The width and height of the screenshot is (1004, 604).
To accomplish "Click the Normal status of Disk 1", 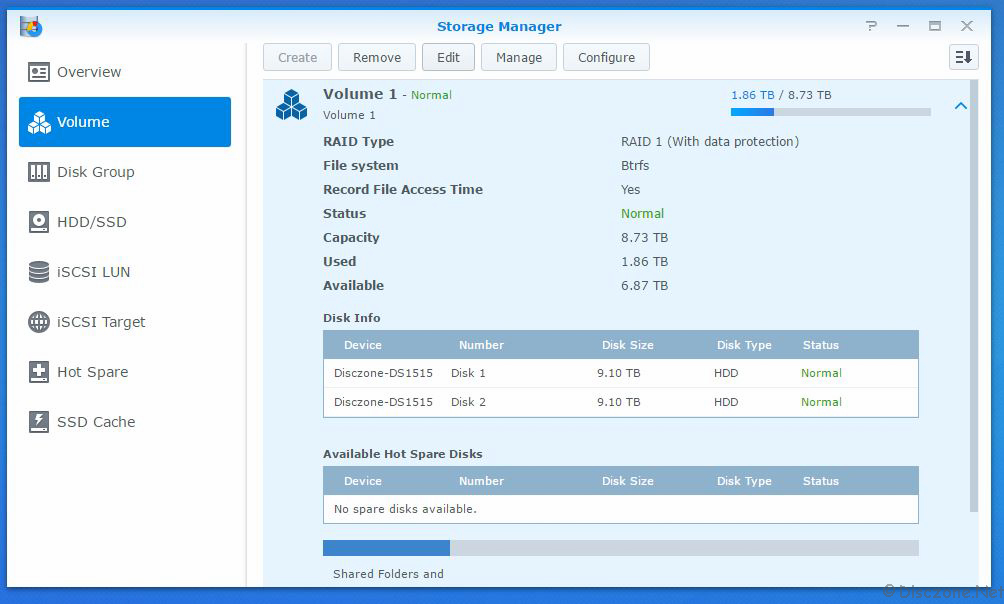I will coord(822,373).
